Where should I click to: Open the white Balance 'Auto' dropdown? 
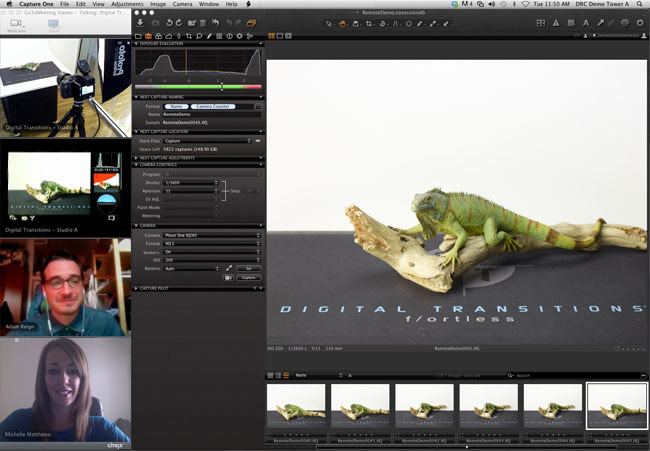click(x=191, y=269)
